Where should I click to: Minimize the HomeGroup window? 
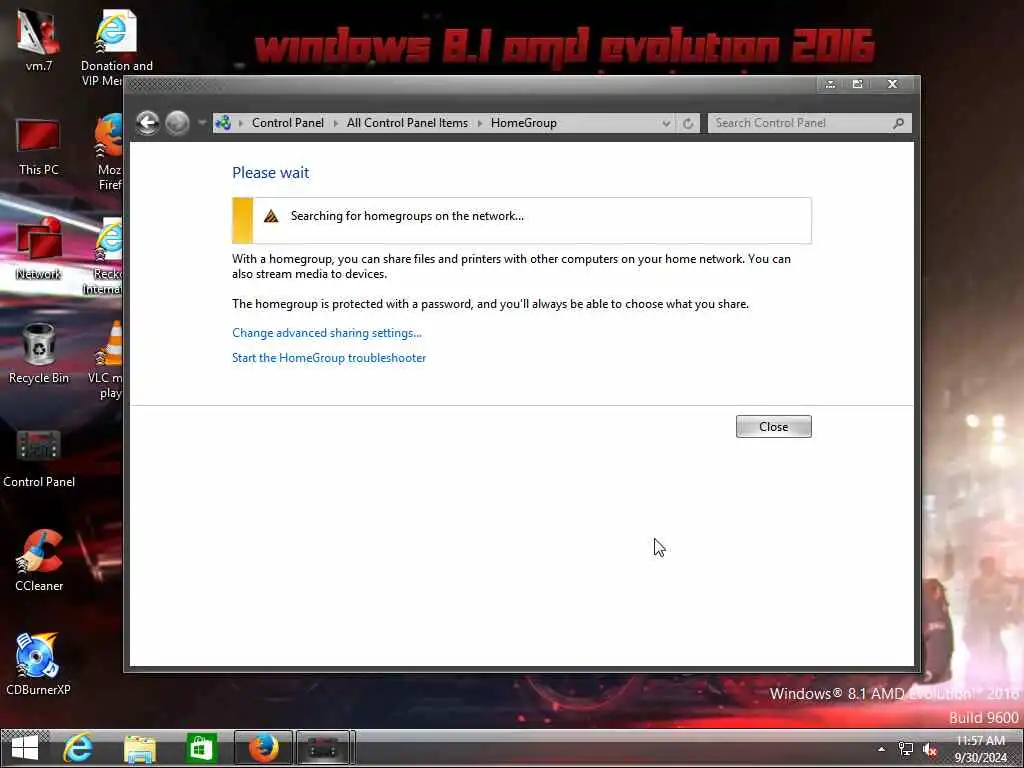pyautogui.click(x=830, y=84)
